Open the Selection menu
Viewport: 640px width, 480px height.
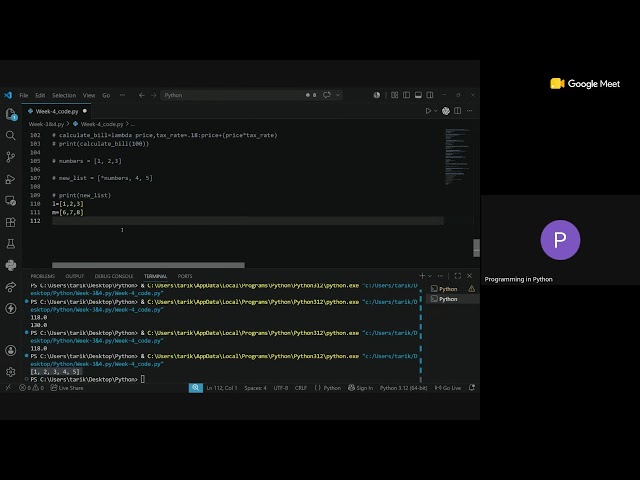[64, 95]
